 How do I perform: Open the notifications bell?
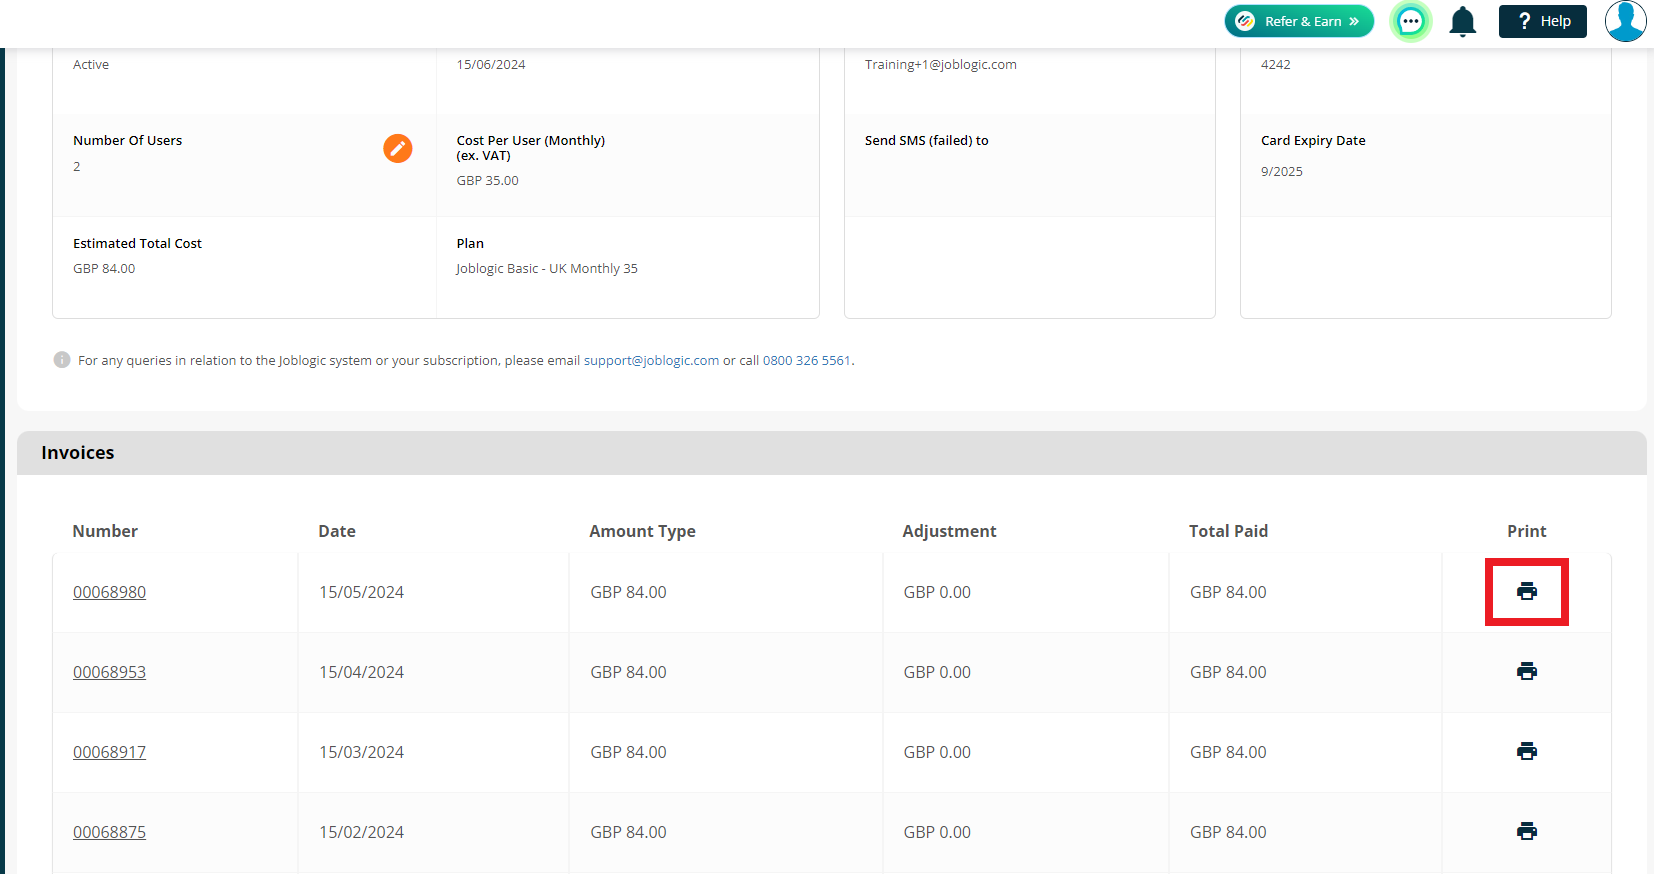tap(1463, 21)
